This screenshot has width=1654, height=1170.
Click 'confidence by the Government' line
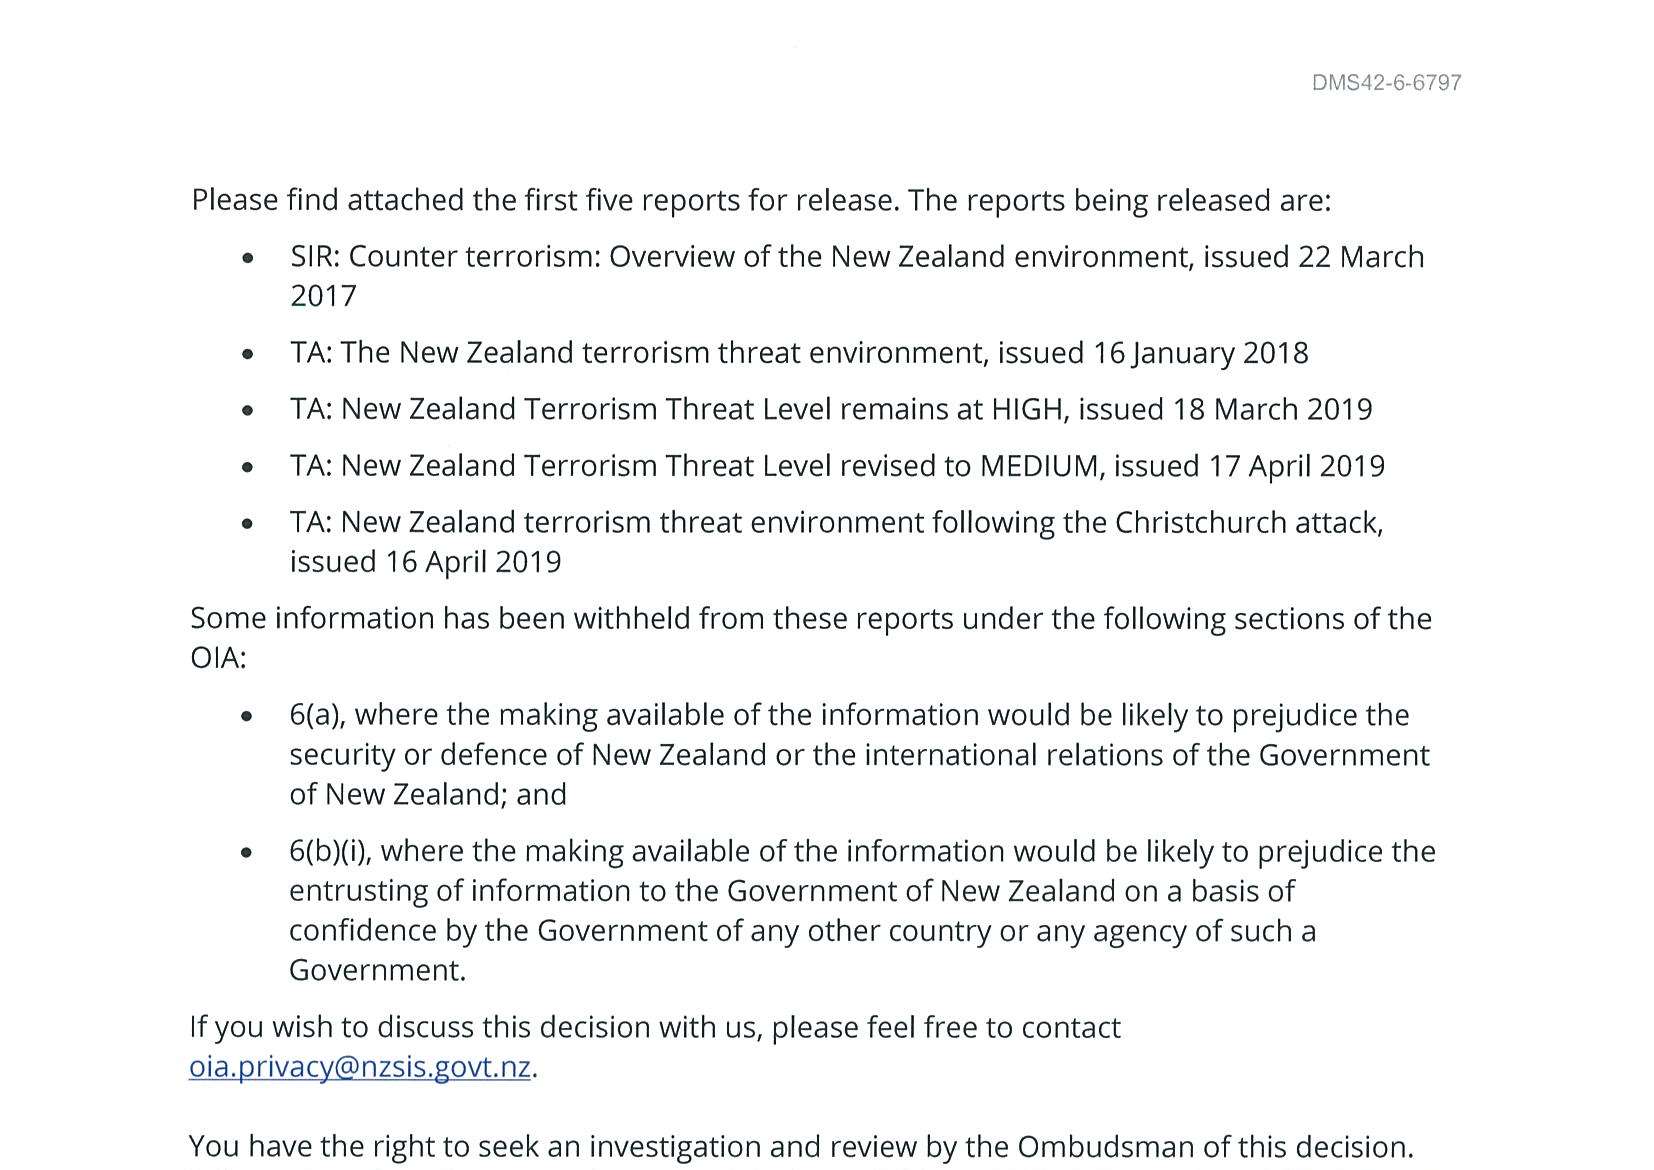pyautogui.click(x=802, y=931)
